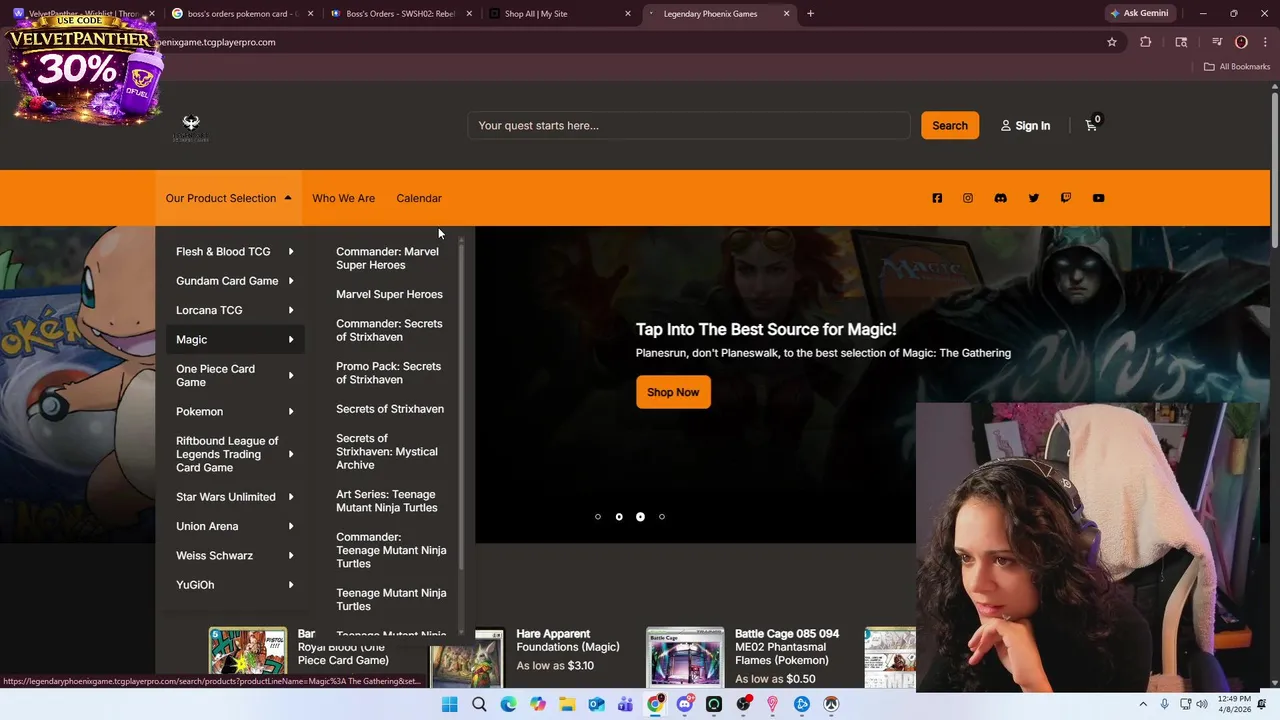Open the Calendar menu item
1280x720 pixels.
(419, 198)
